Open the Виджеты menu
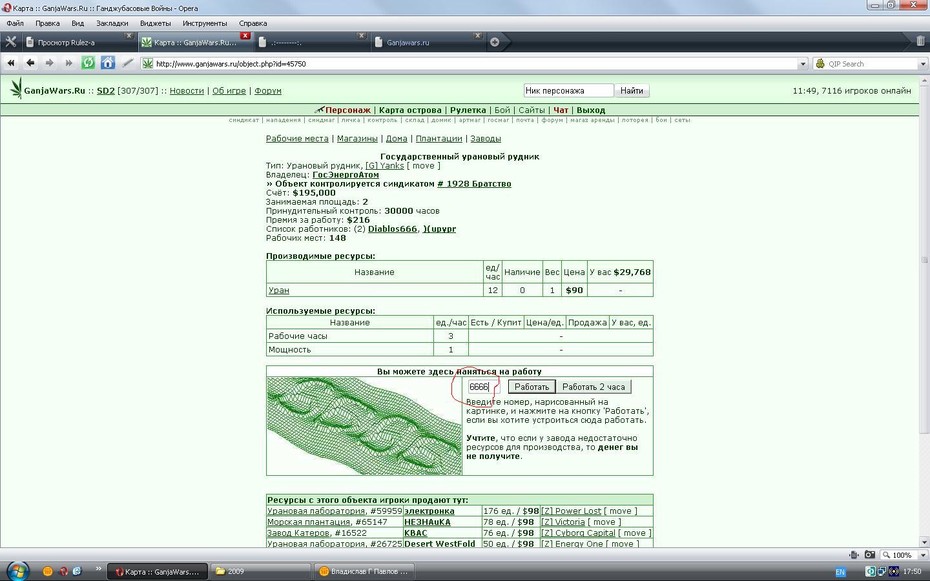The height and width of the screenshot is (581, 930). [x=155, y=23]
